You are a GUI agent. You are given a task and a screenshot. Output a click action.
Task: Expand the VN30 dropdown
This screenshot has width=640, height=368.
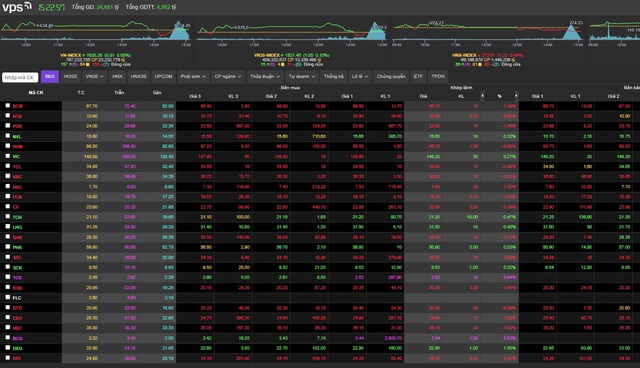point(94,76)
